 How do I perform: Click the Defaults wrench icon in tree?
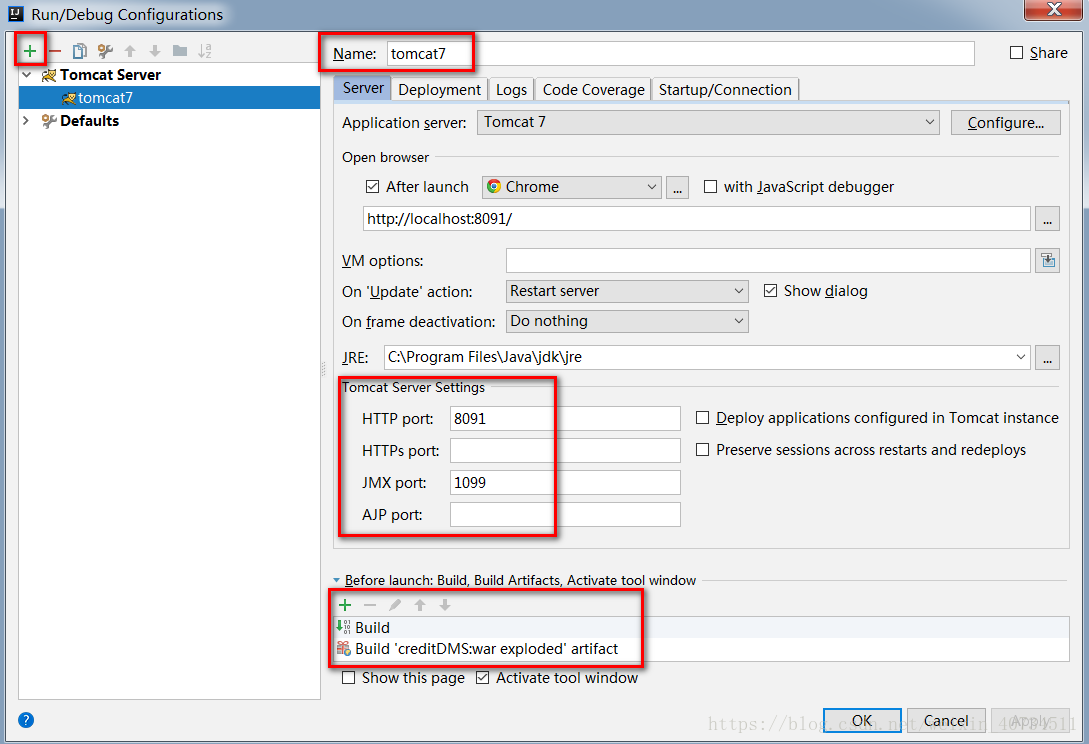49,121
